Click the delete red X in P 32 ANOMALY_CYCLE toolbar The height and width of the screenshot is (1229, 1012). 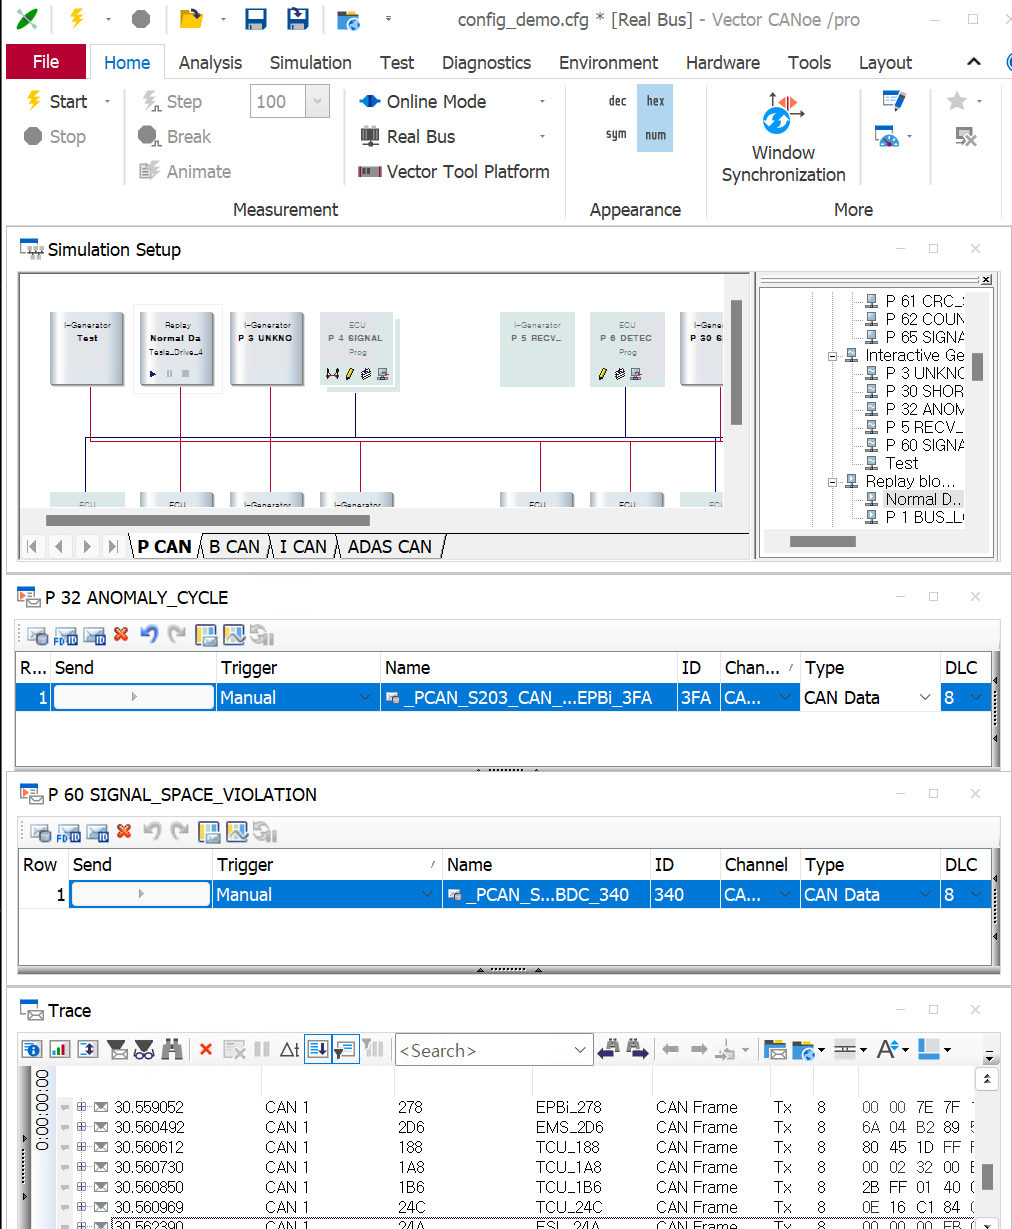tap(121, 634)
